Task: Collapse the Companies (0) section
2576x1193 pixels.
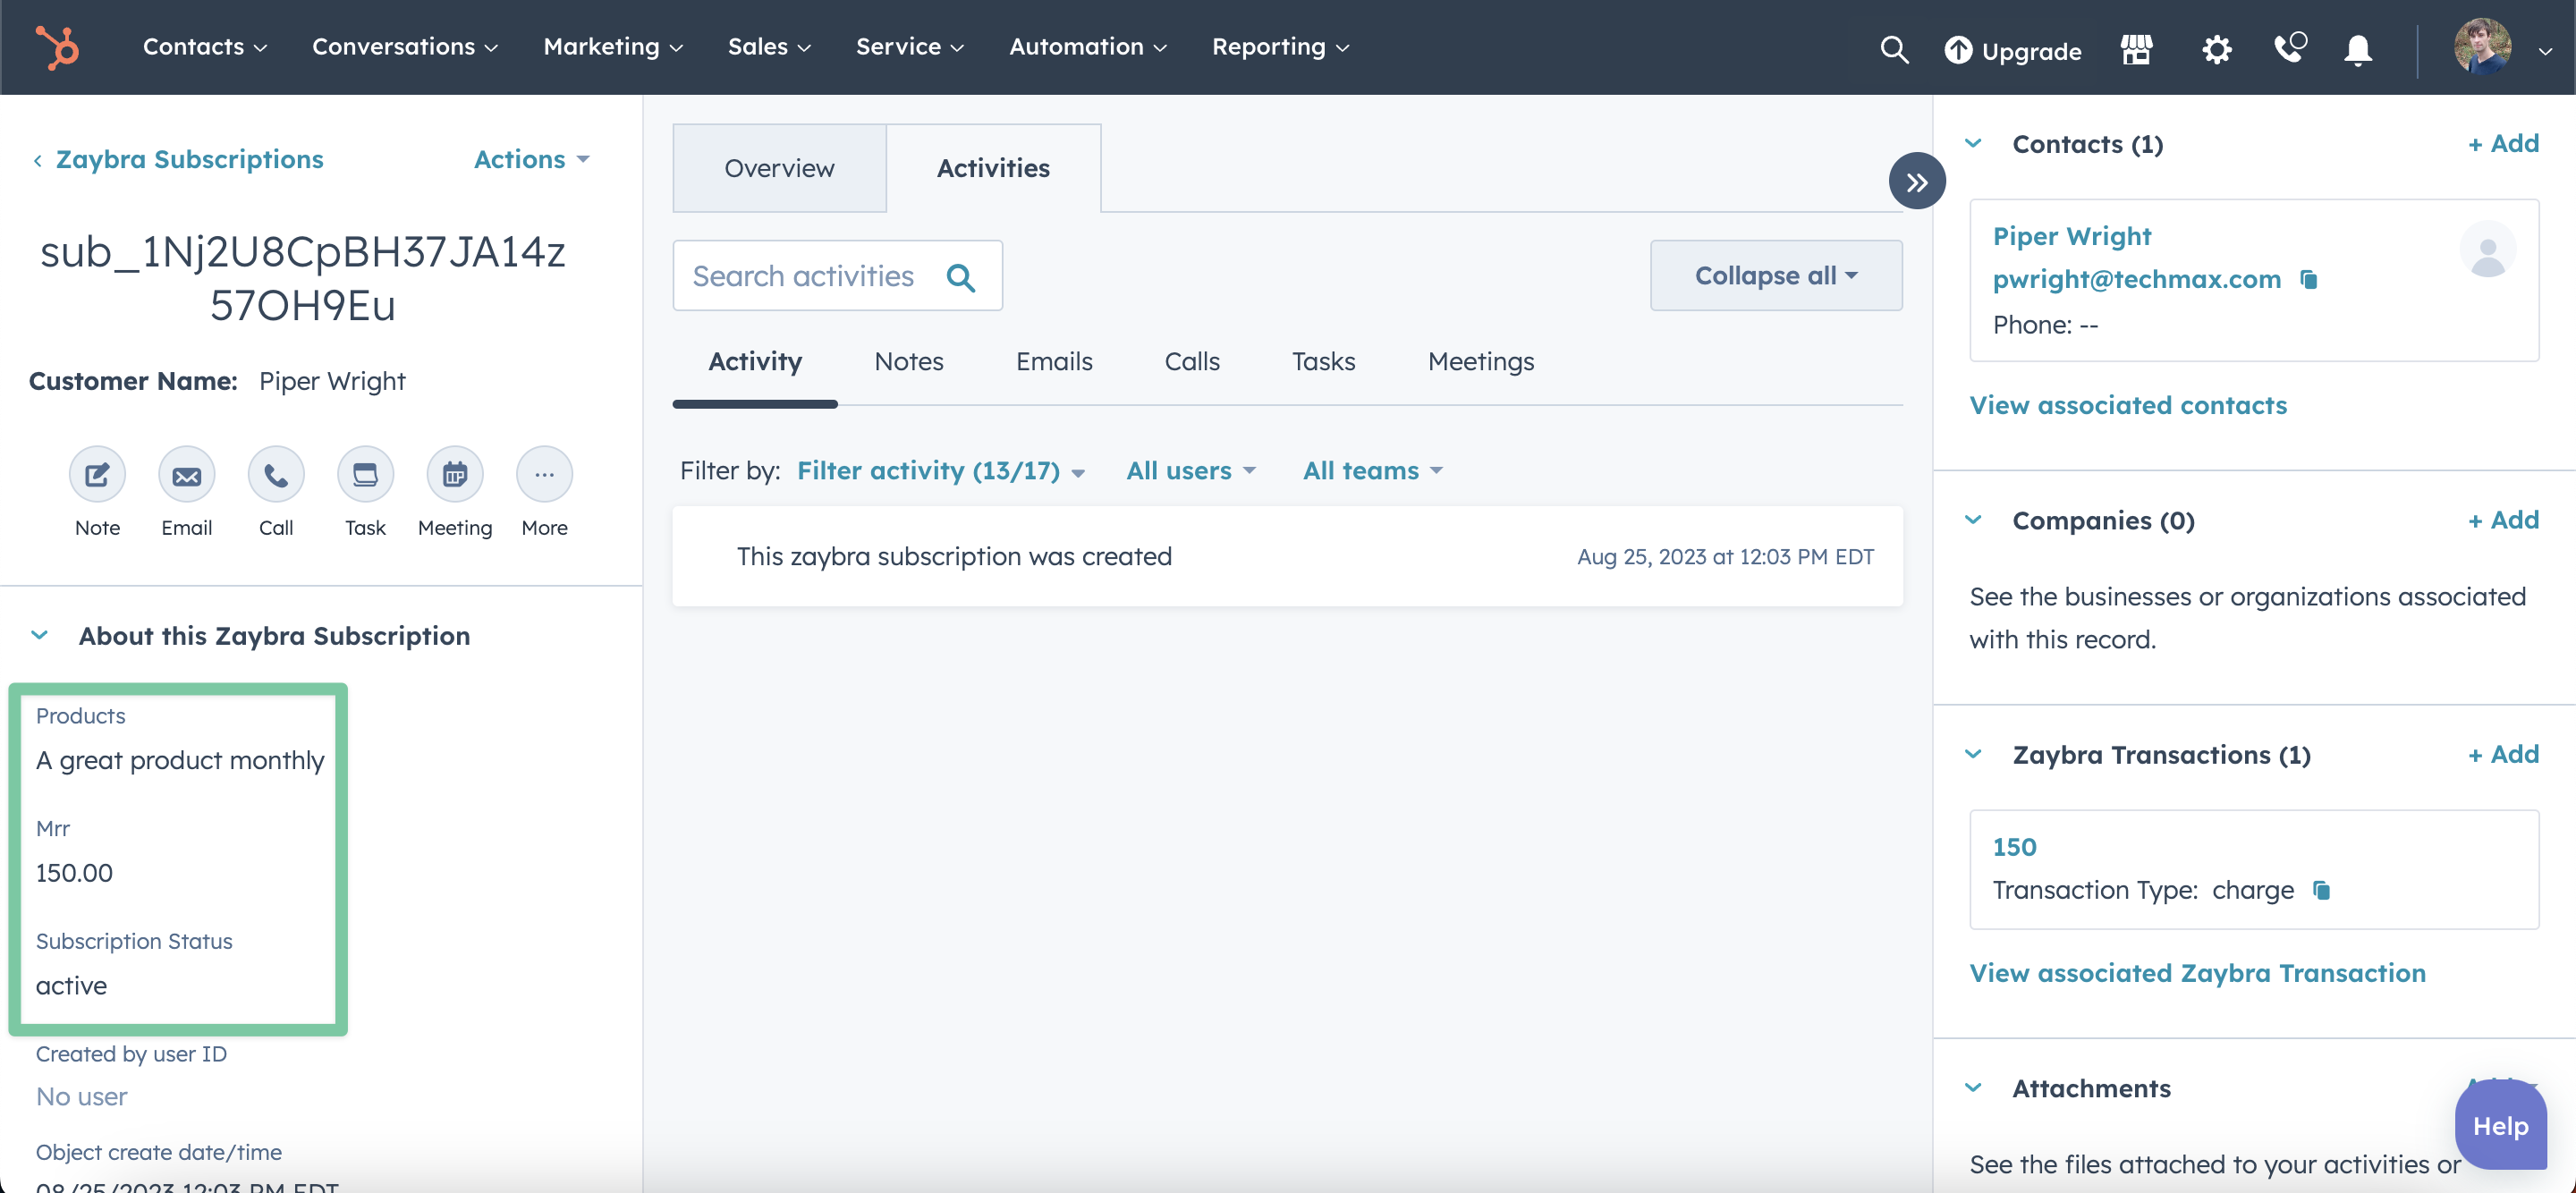Action: tap(1973, 520)
